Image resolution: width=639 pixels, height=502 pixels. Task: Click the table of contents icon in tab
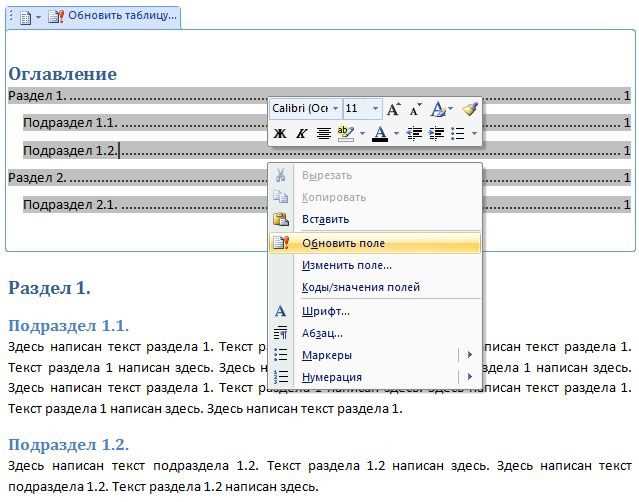(x=25, y=18)
